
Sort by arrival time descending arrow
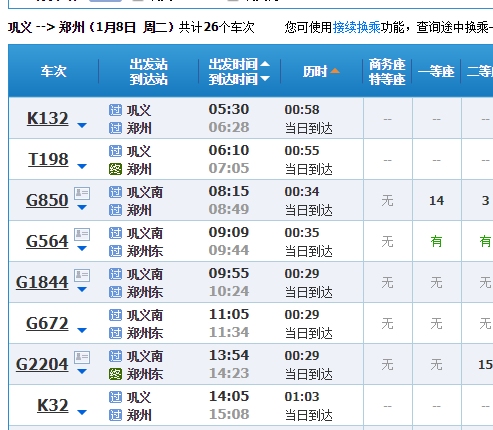(x=265, y=79)
